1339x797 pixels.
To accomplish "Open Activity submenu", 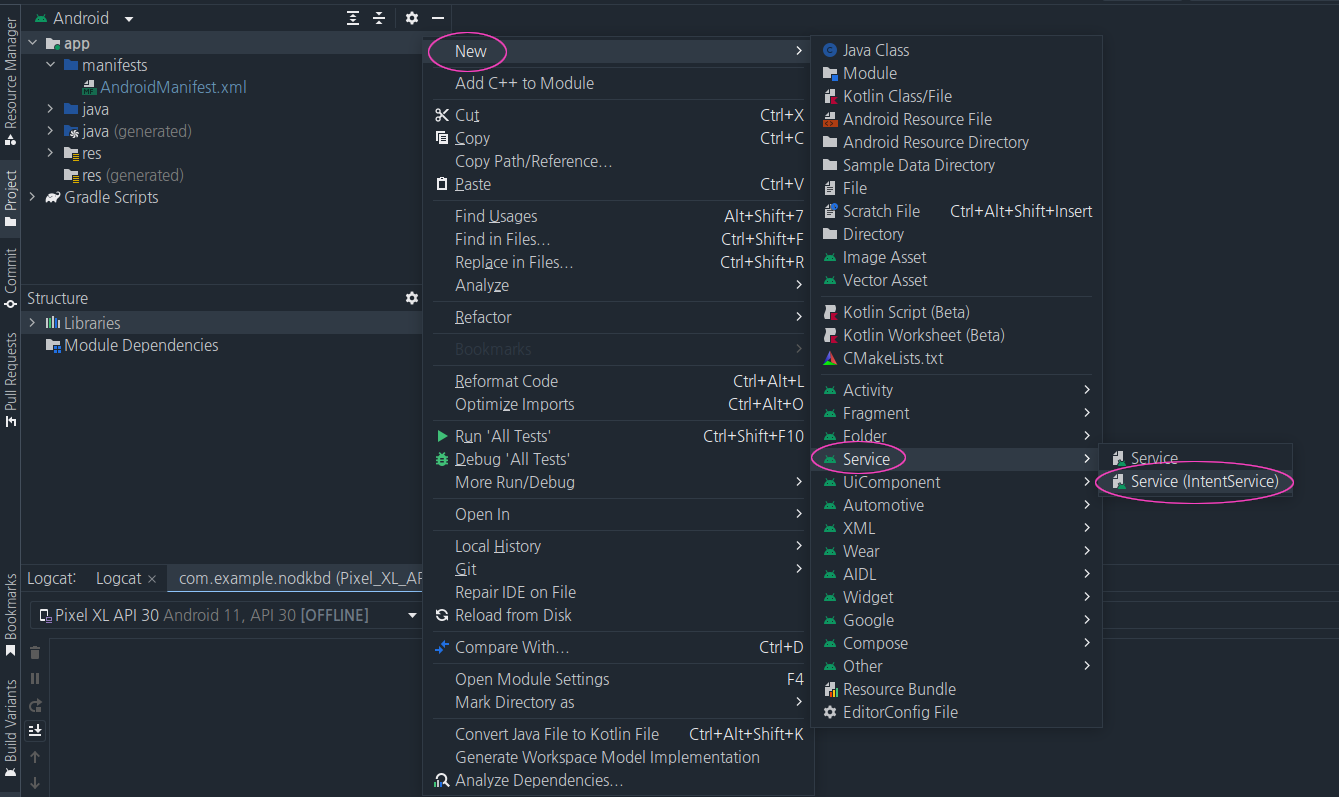I will [956, 390].
